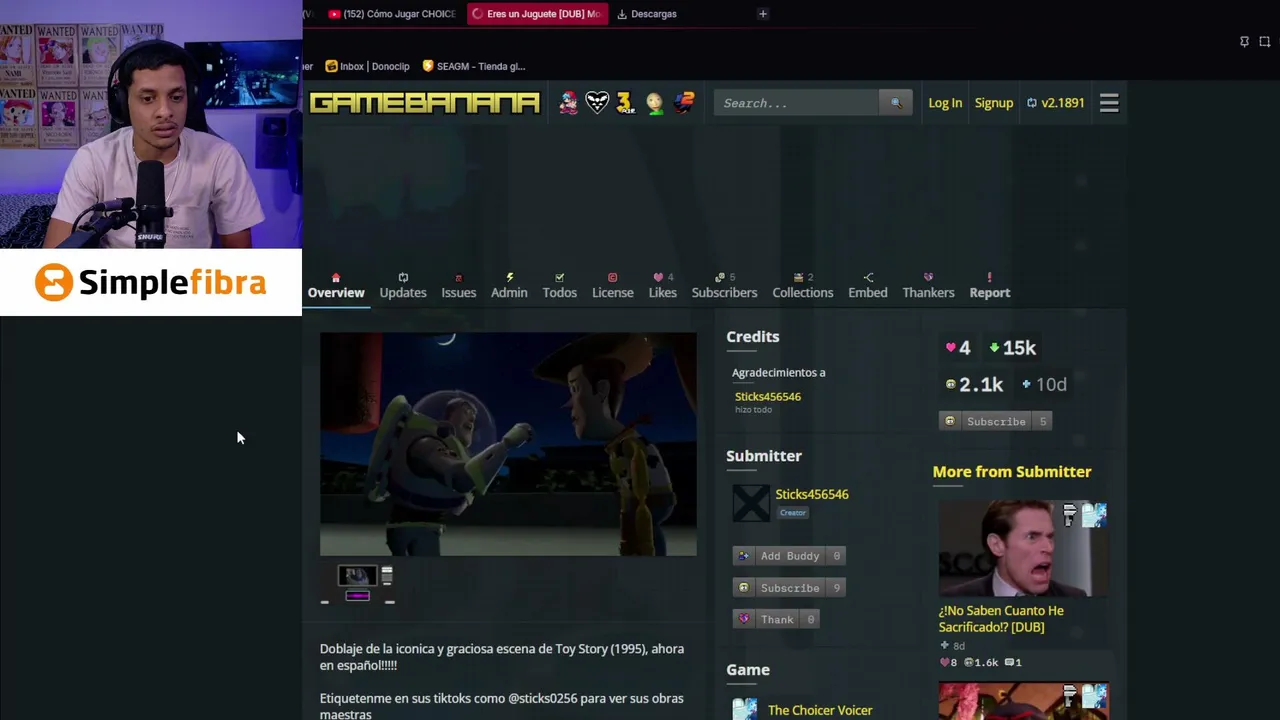This screenshot has width=1280, height=720.
Task: Open the Inbox | Donoclip bookmark
Action: tap(368, 66)
